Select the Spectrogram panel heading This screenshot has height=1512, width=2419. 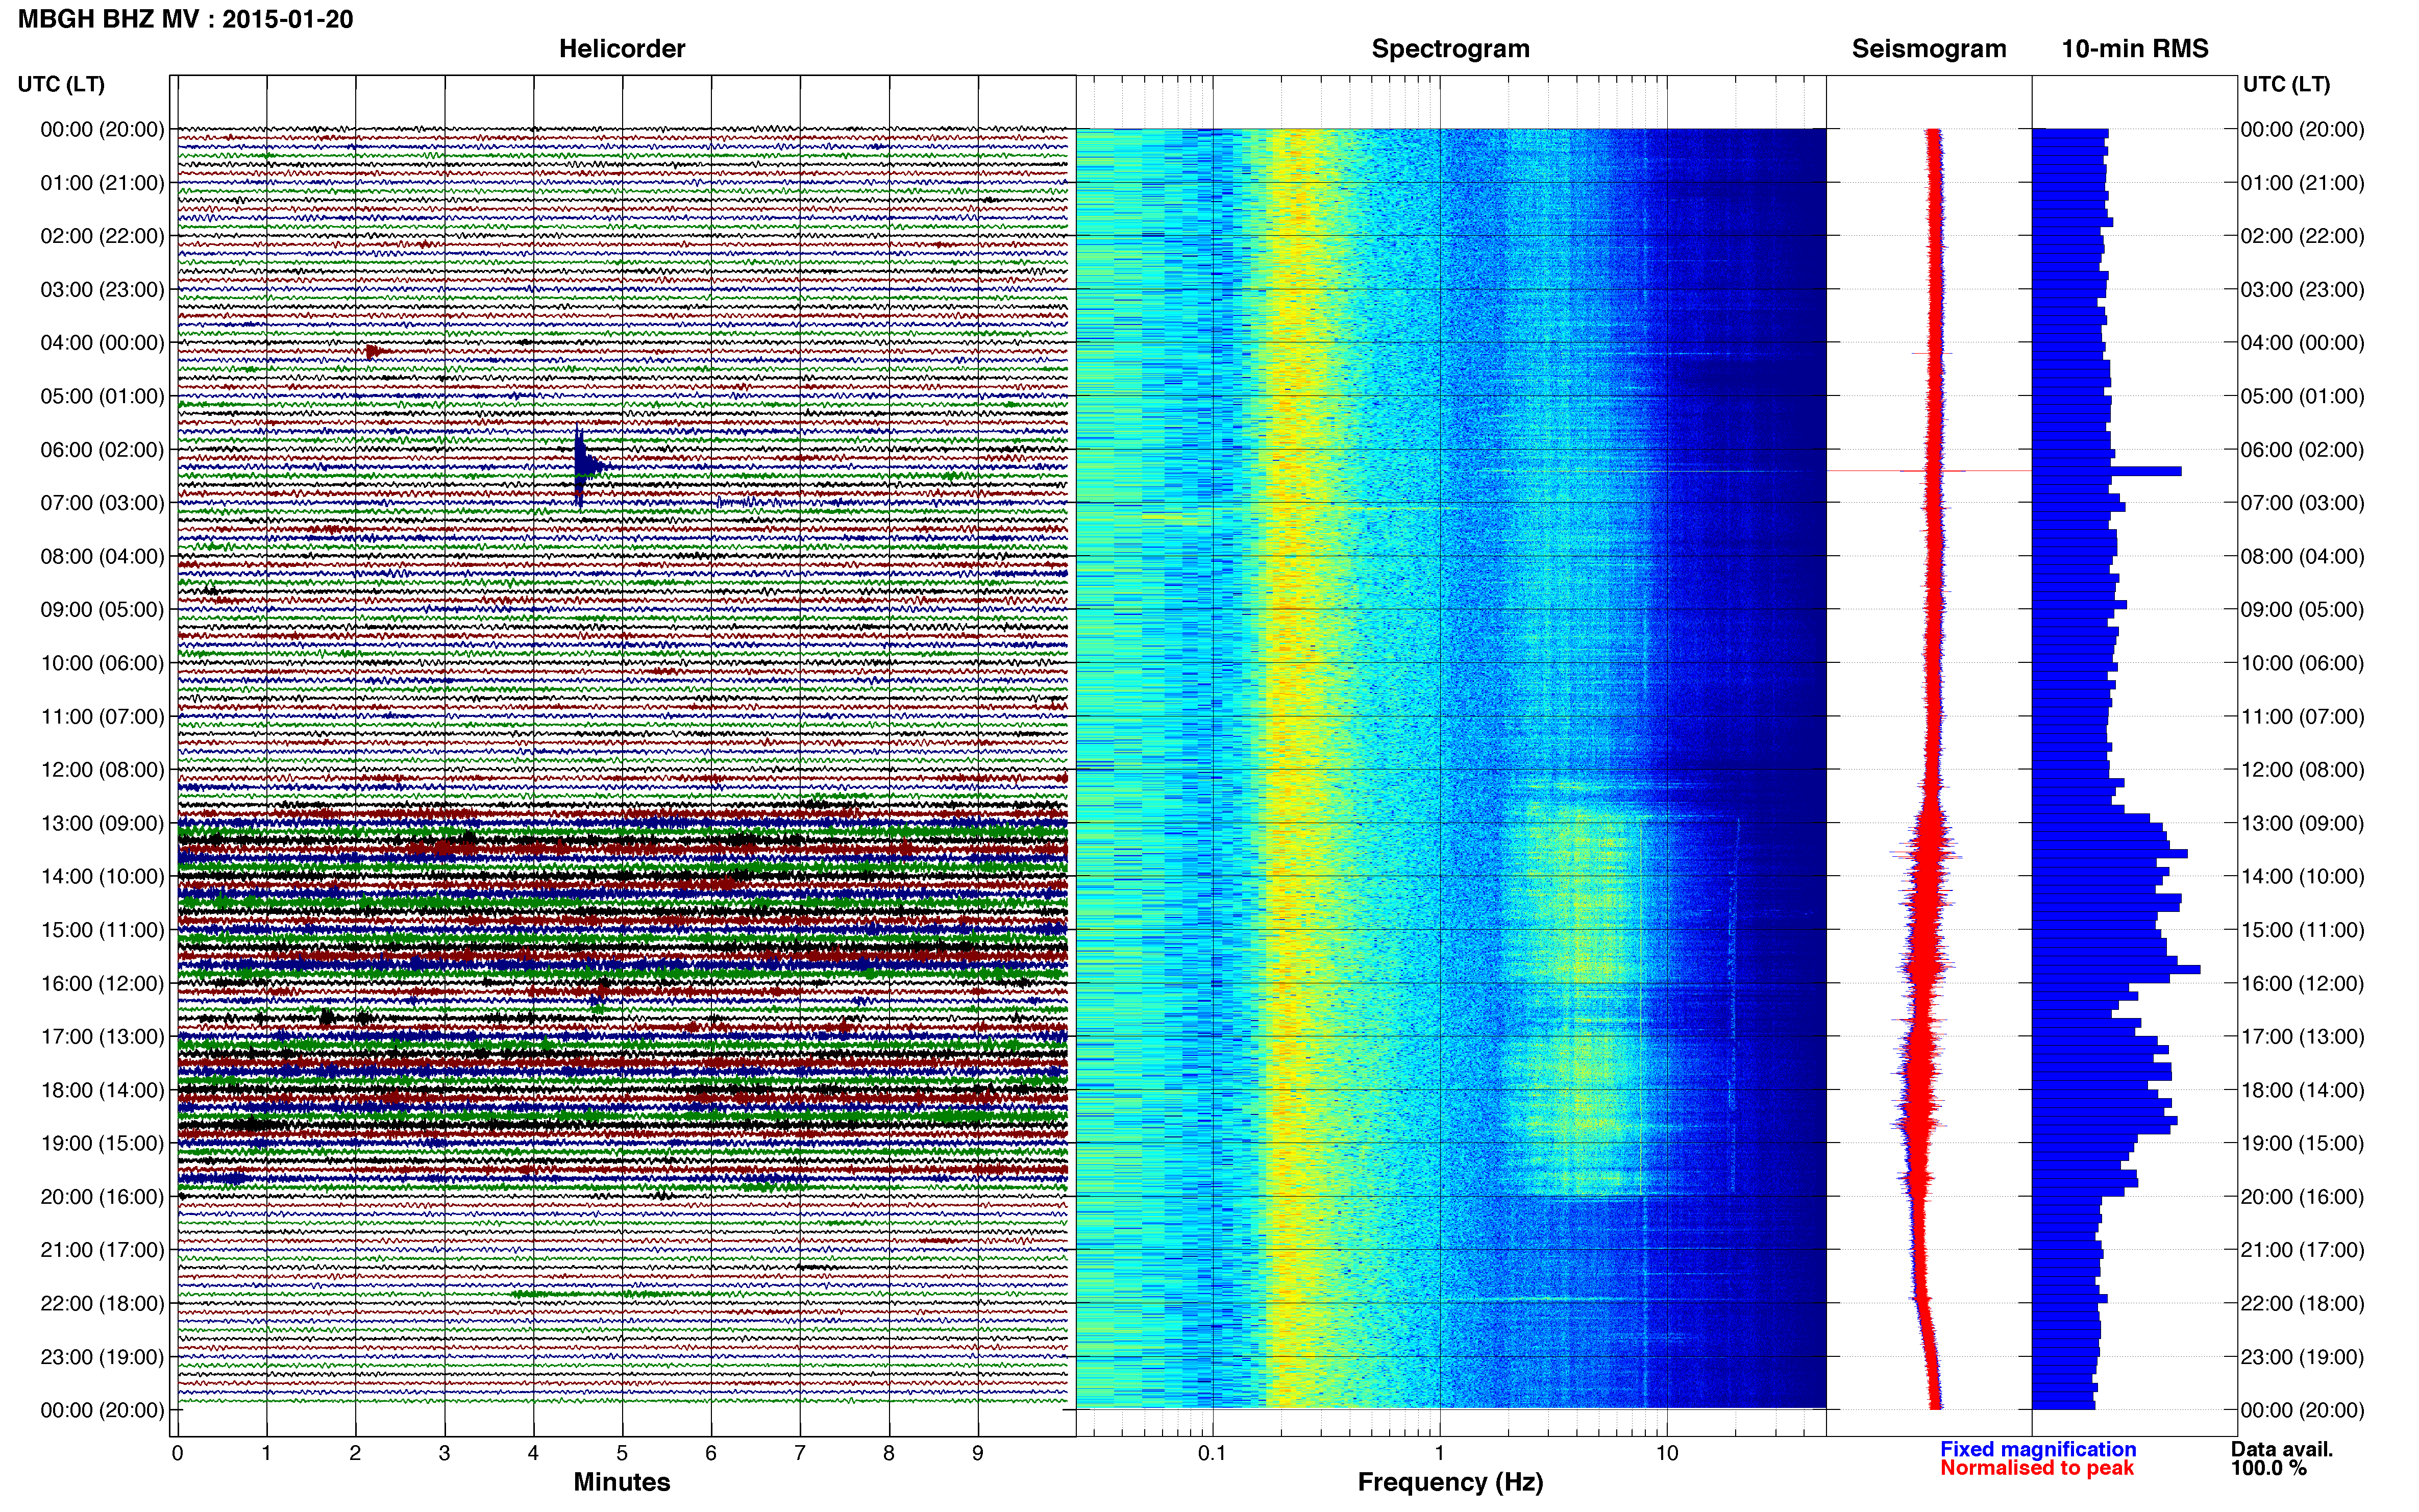pos(1450,49)
